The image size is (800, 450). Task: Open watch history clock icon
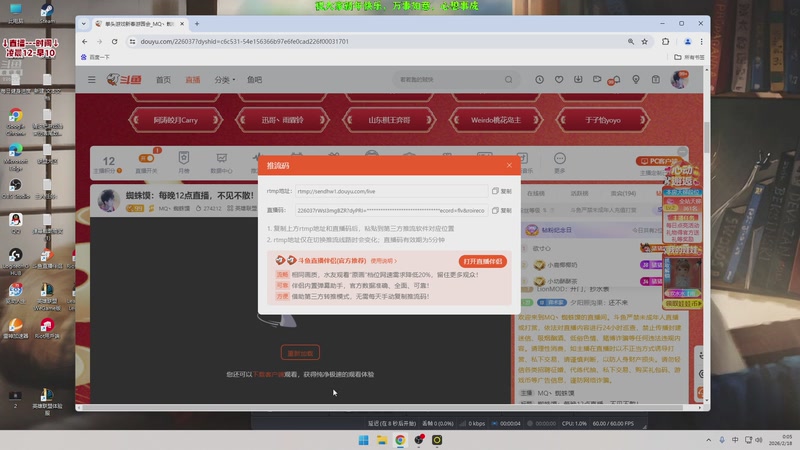[x=539, y=80]
